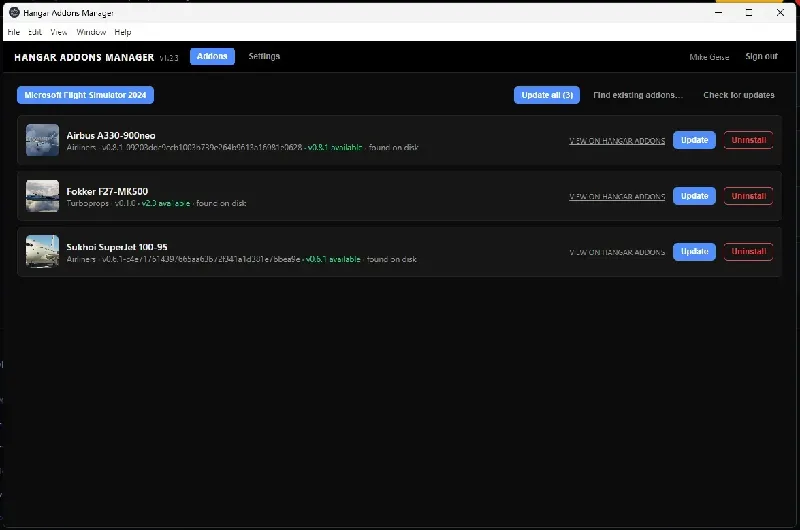Click the Hangar Addons Manager title bar icon
This screenshot has width=800, height=530.
[14, 12]
